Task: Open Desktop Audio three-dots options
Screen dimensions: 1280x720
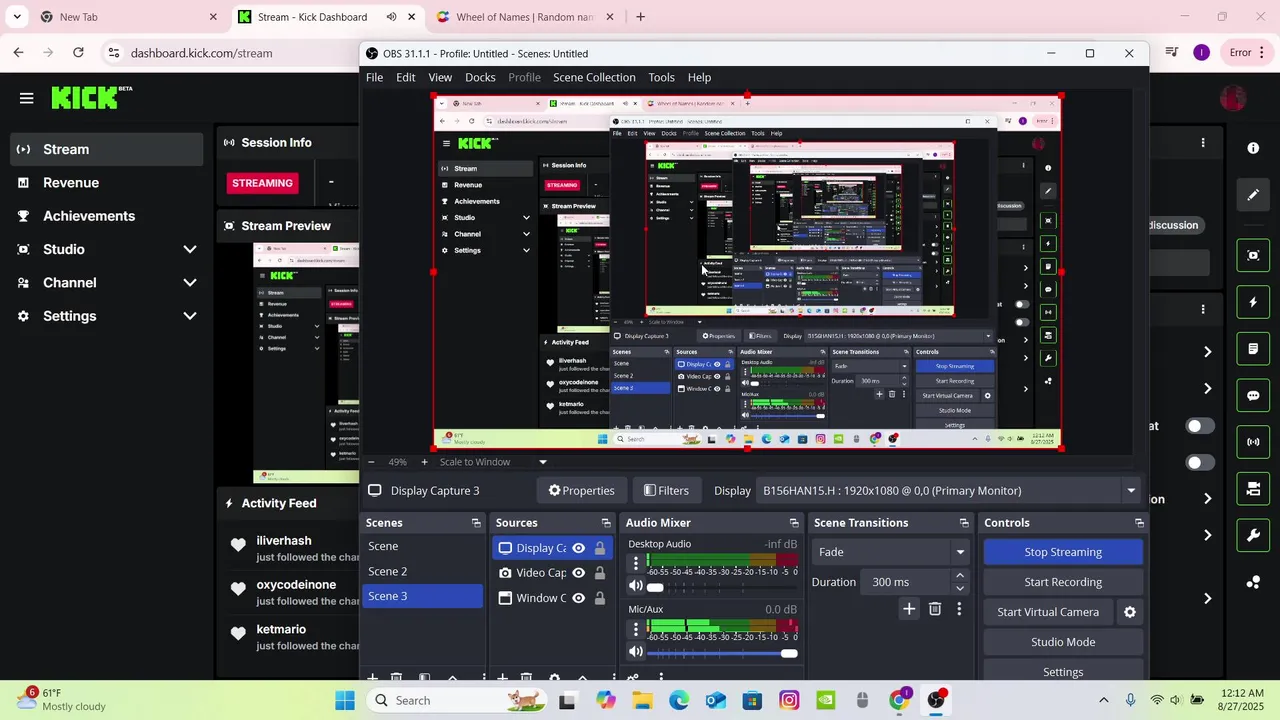Action: click(635, 564)
